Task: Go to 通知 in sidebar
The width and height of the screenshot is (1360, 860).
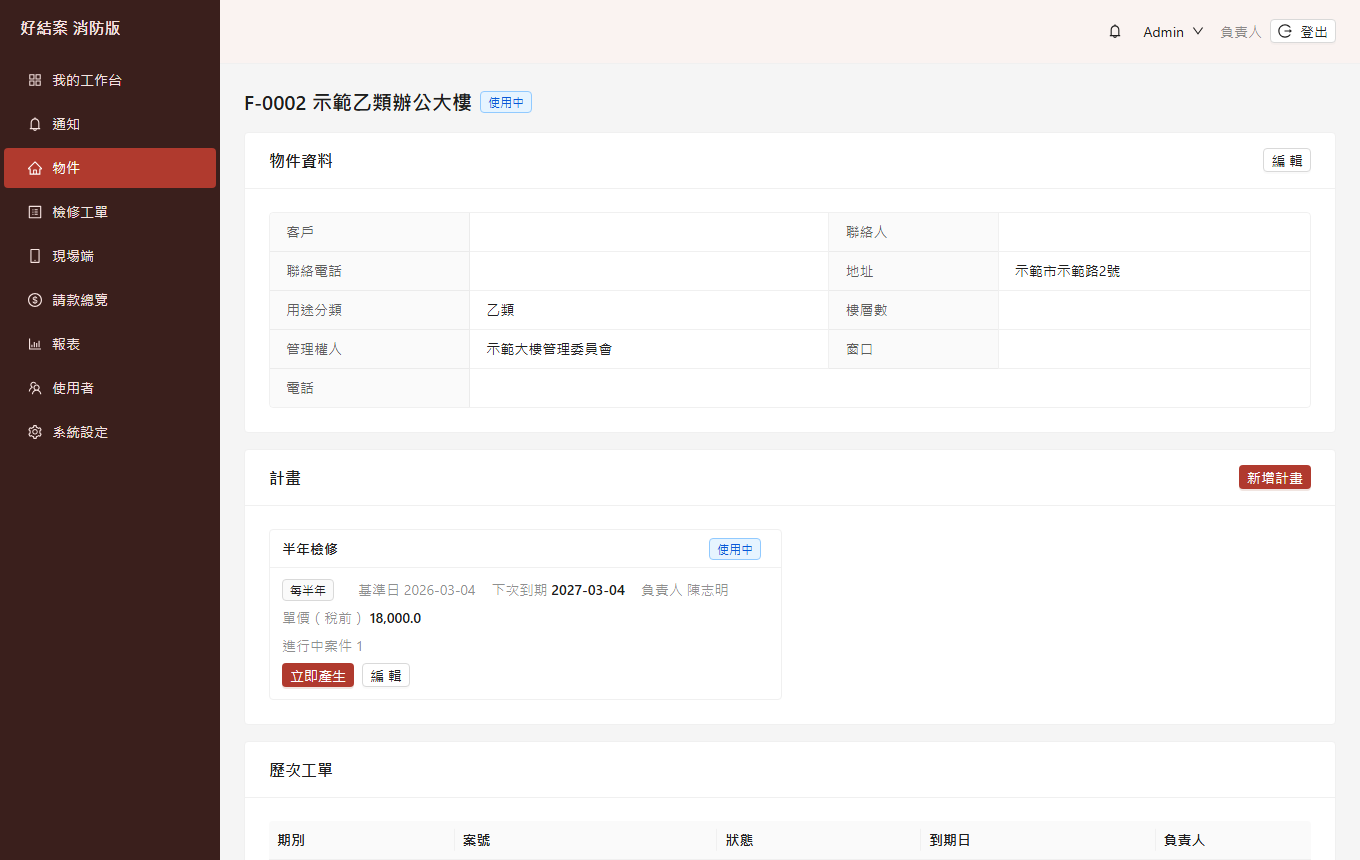Action: (x=110, y=124)
